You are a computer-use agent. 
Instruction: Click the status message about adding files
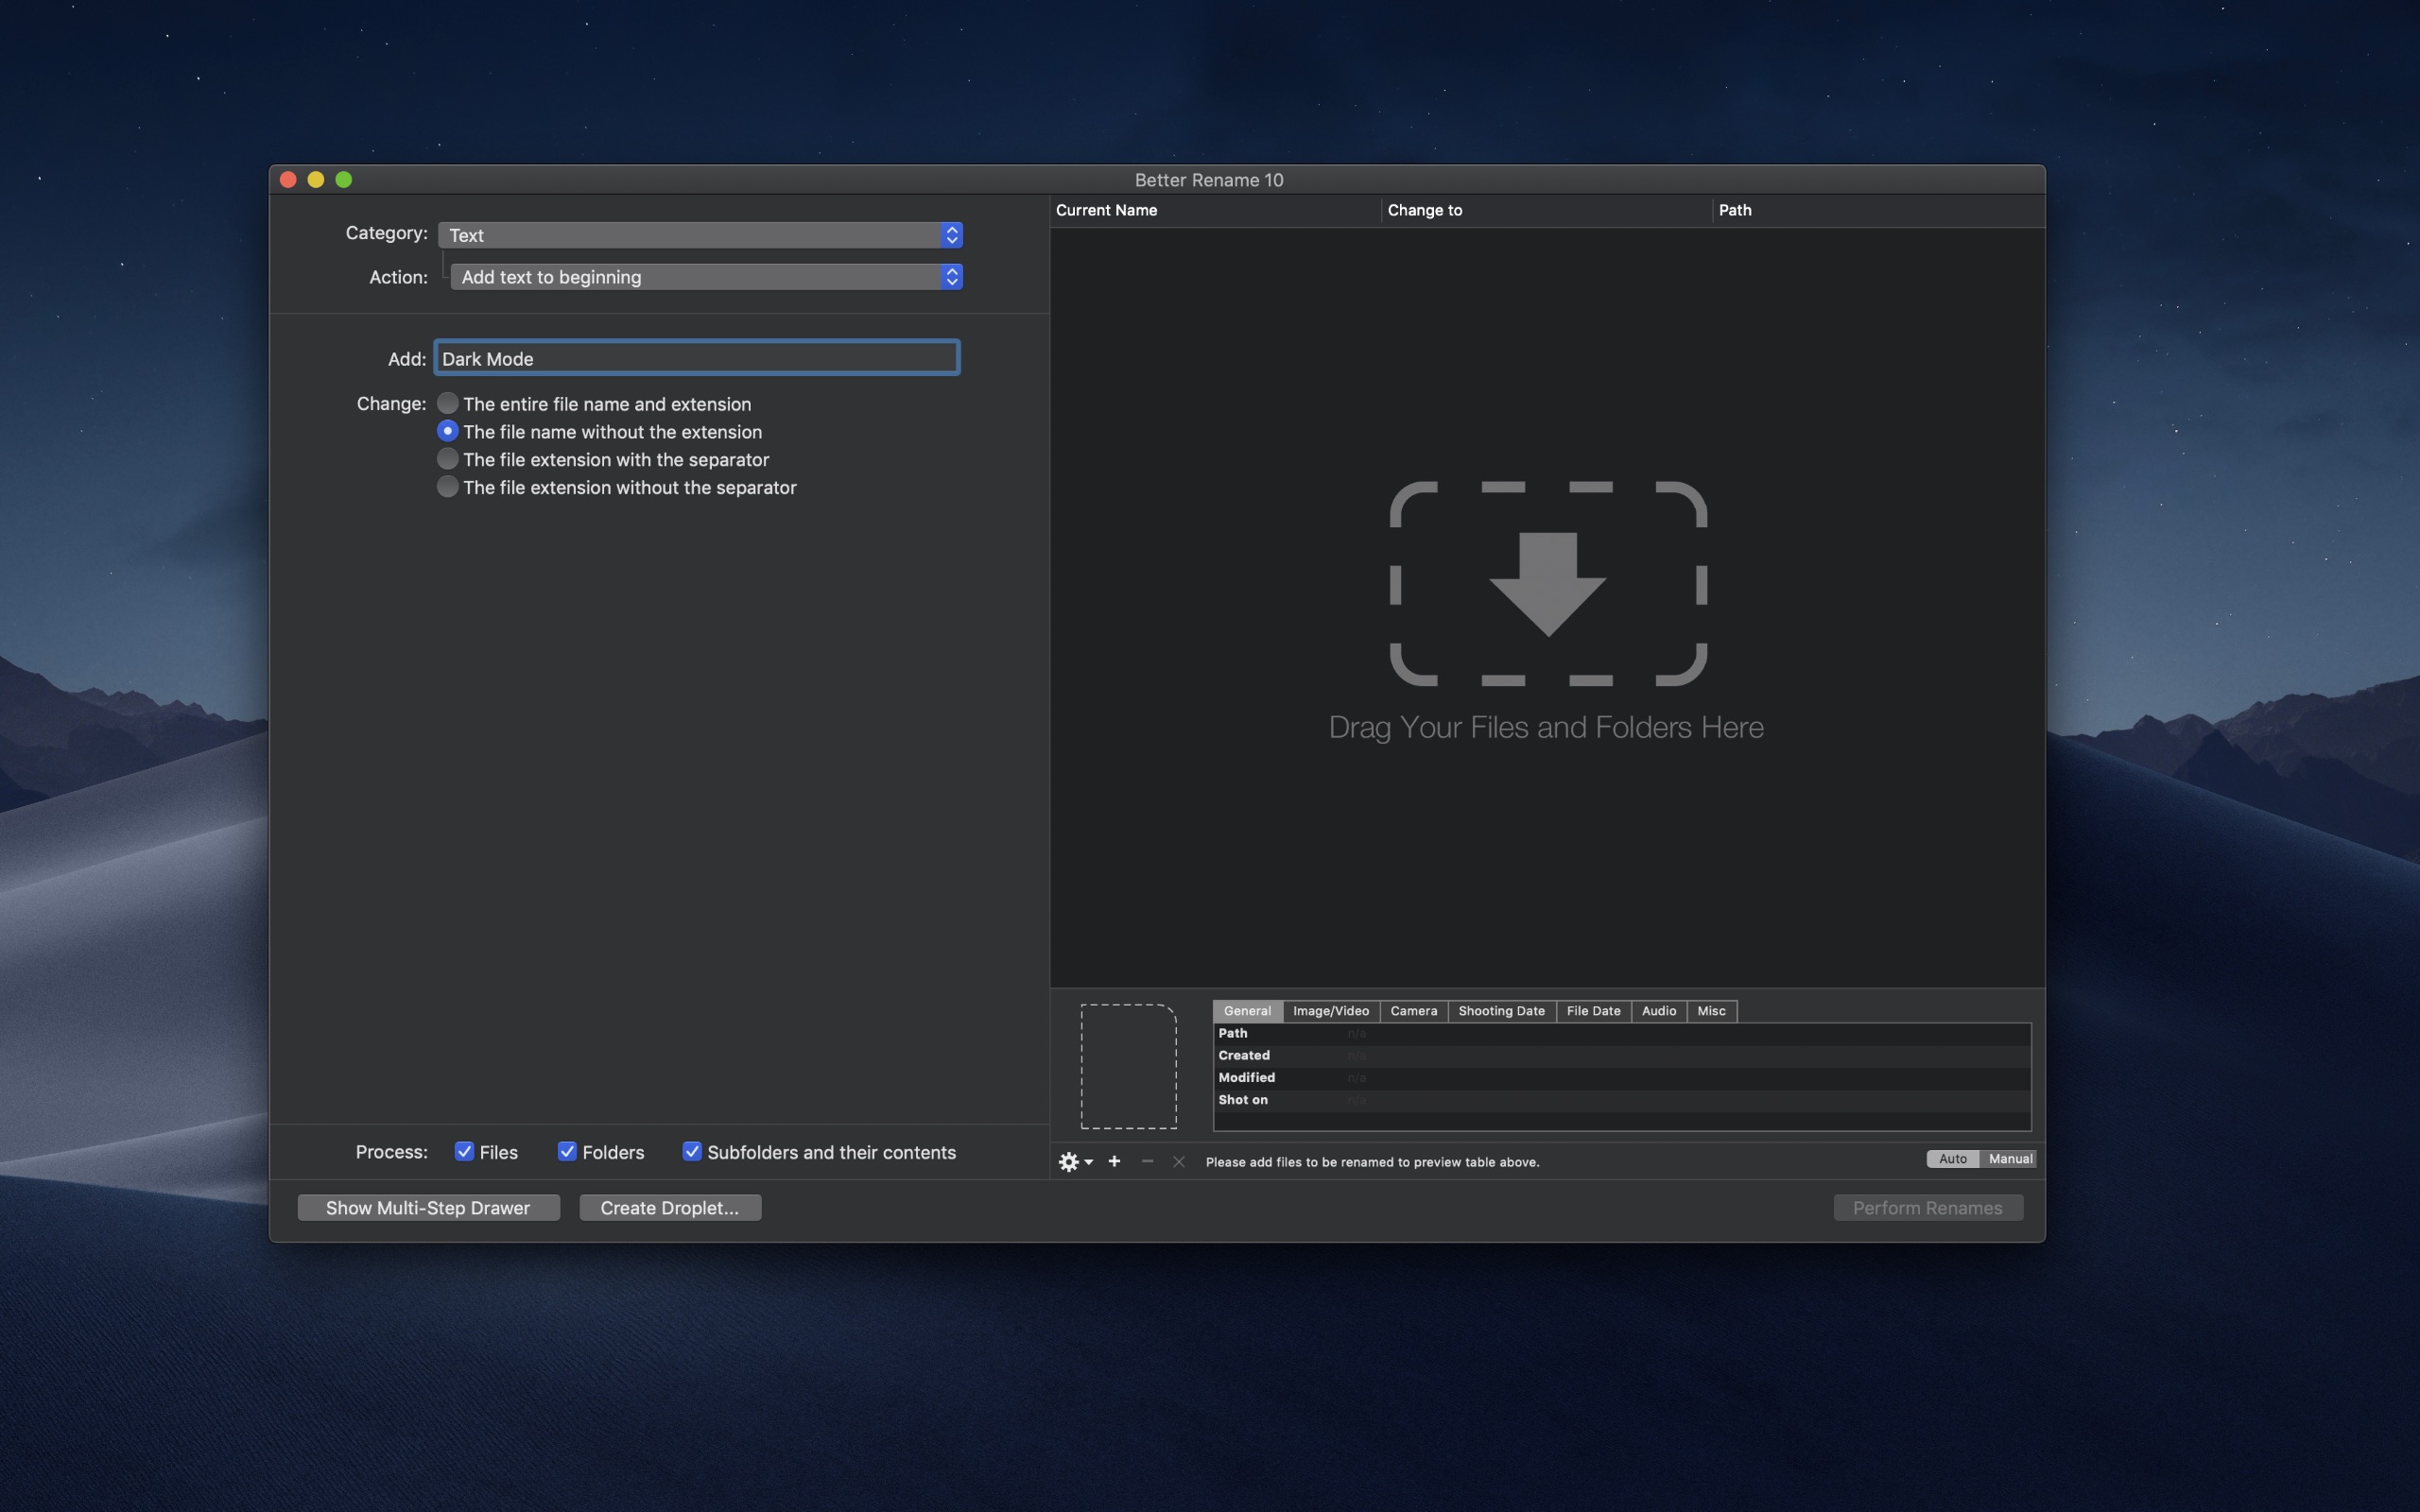click(x=1372, y=1162)
